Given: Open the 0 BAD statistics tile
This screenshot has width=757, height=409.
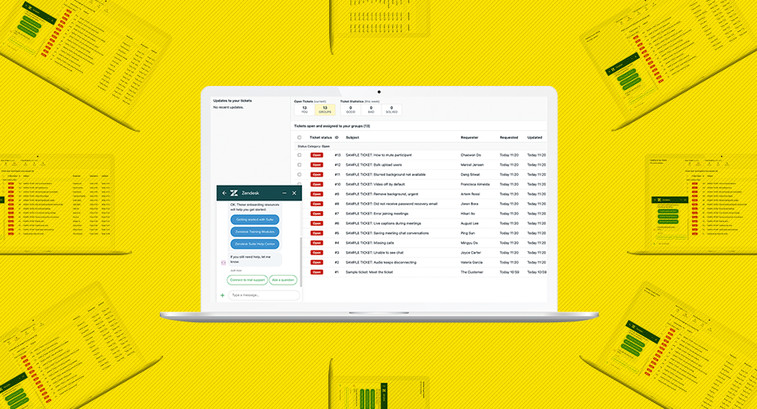Looking at the screenshot, I should click(x=371, y=110).
